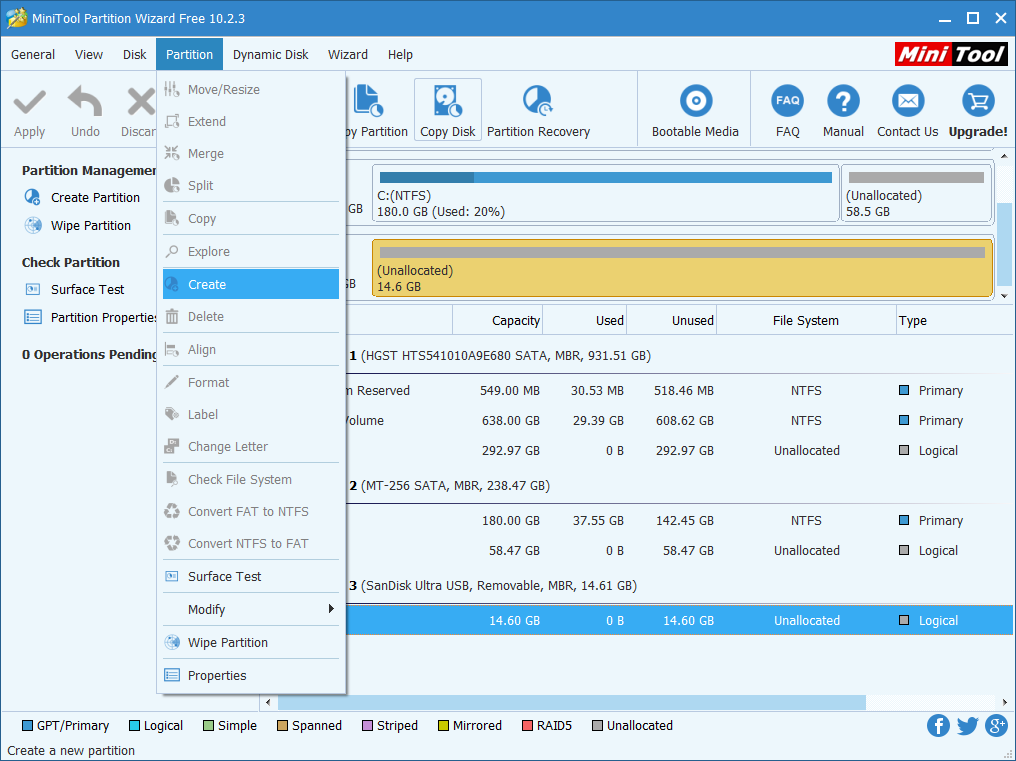Screen dimensions: 1016x761
Task: Choose Create from the Partition menu
Action: (x=207, y=285)
